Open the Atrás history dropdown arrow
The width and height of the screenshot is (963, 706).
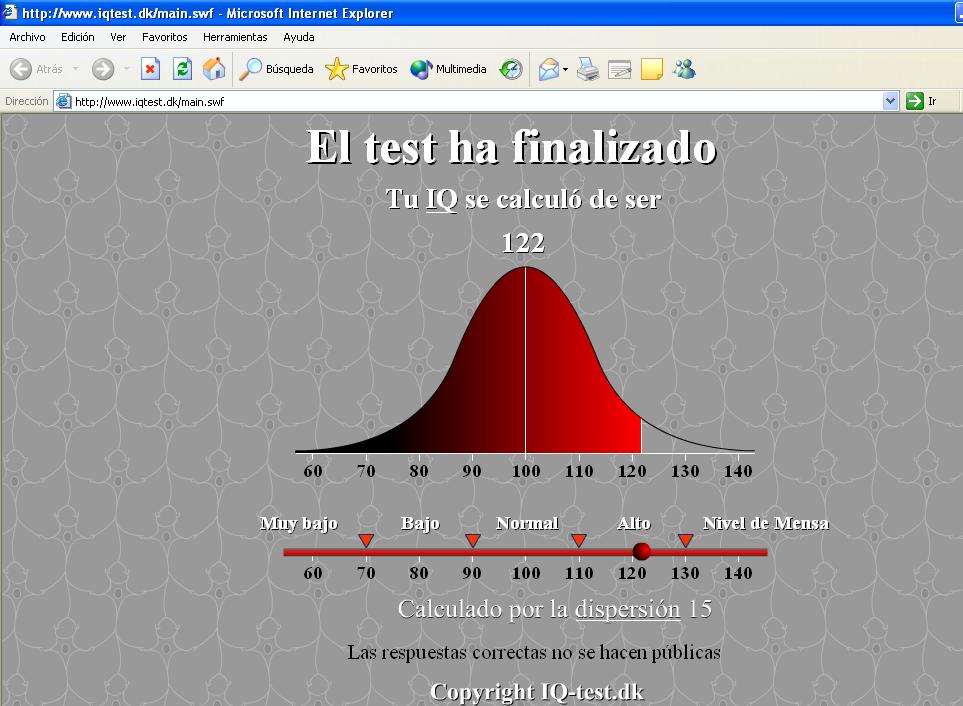point(76,69)
